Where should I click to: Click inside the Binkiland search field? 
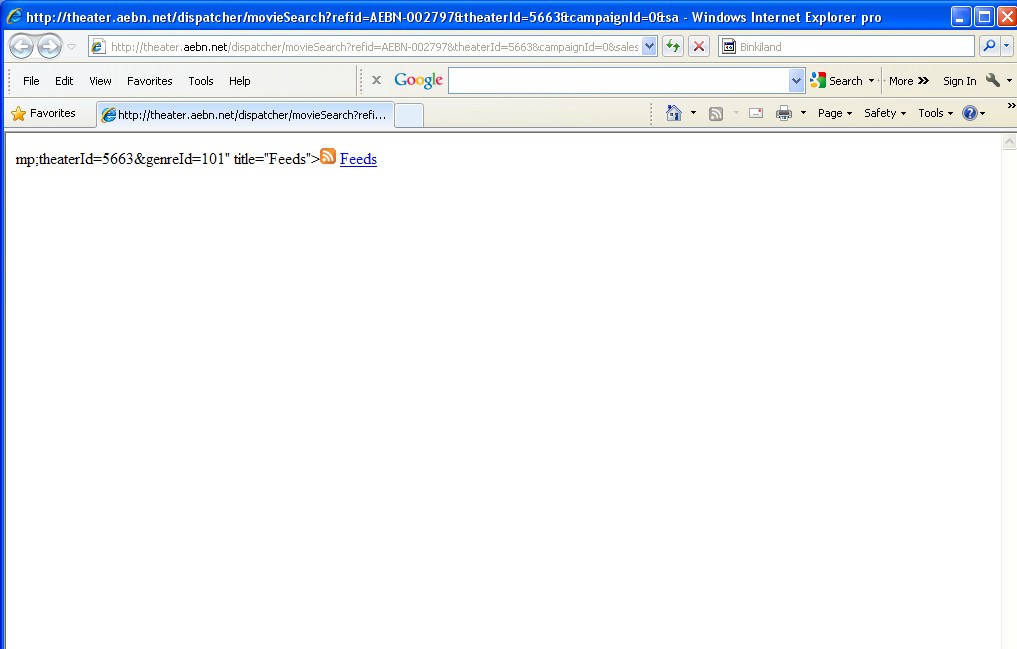click(x=853, y=47)
